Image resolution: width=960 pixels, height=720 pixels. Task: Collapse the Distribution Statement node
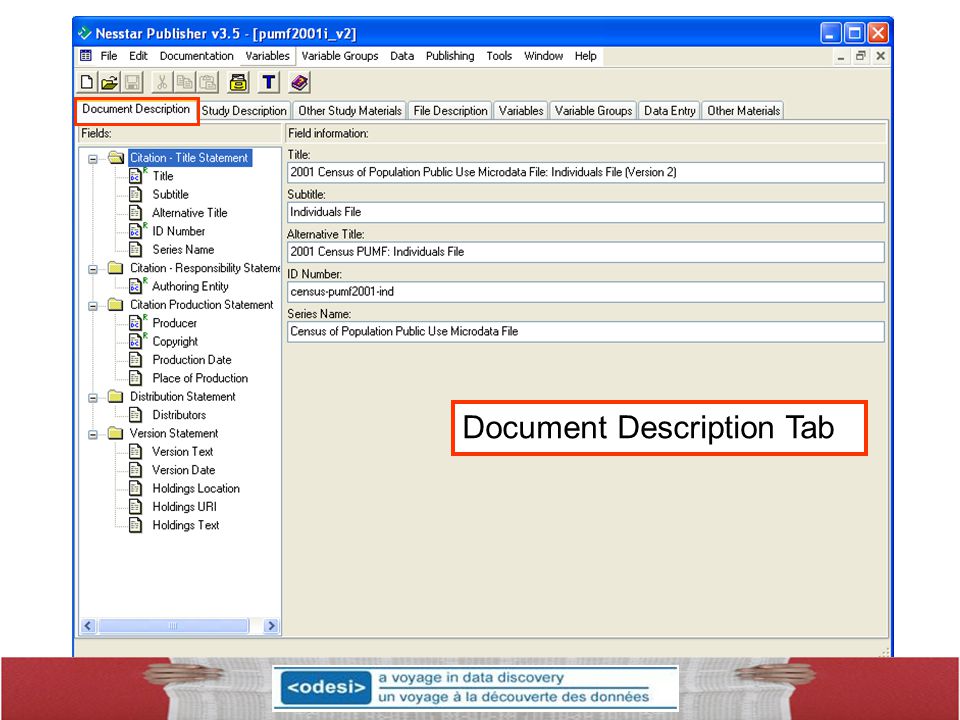(92, 398)
